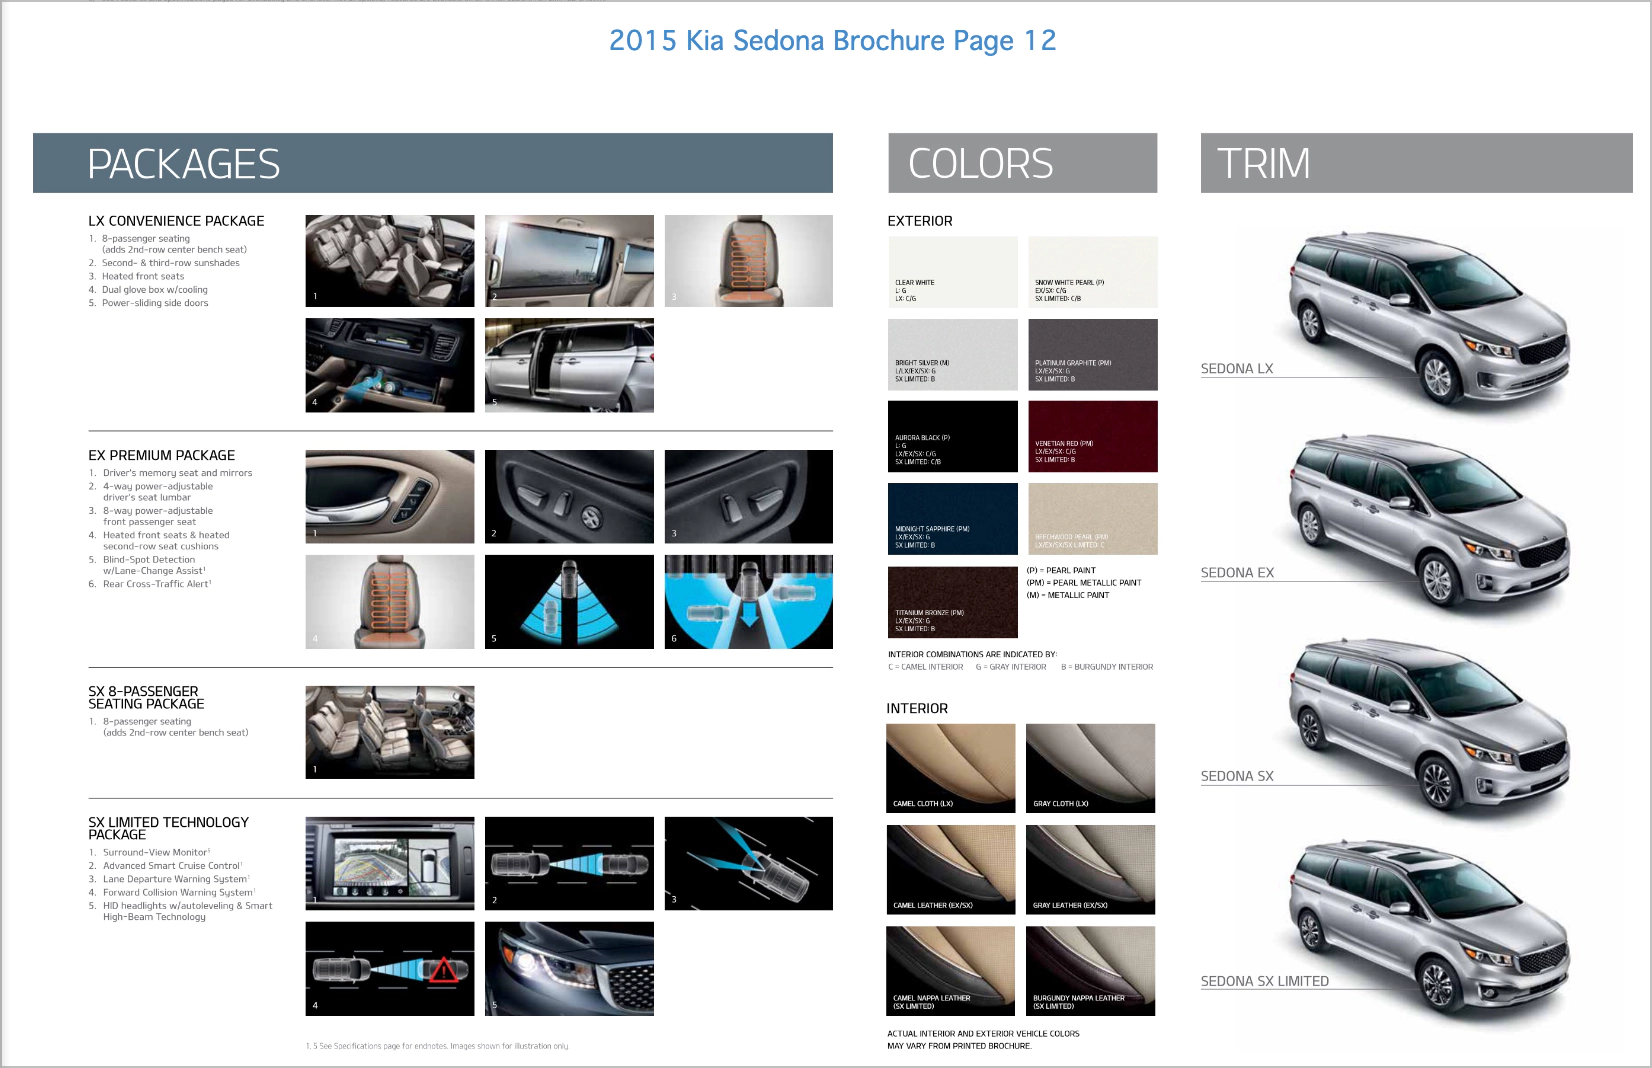This screenshot has width=1652, height=1068.
Task: Open LX Convenience heated front seat image
Action: point(749,261)
